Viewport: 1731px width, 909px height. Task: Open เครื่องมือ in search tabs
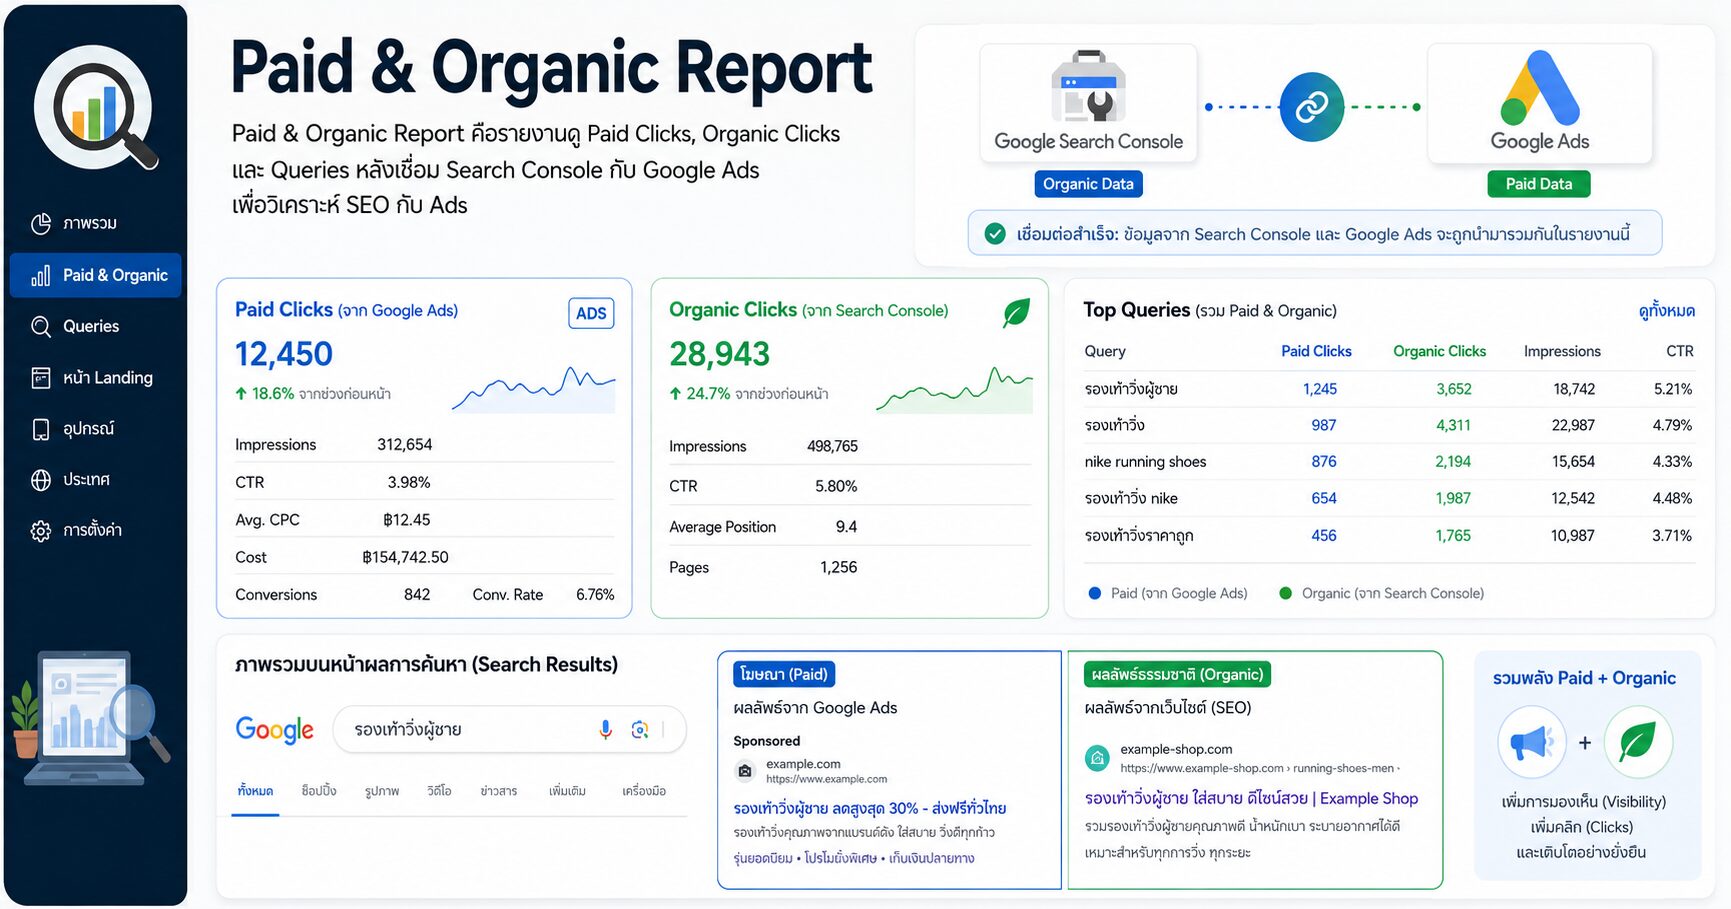point(644,791)
